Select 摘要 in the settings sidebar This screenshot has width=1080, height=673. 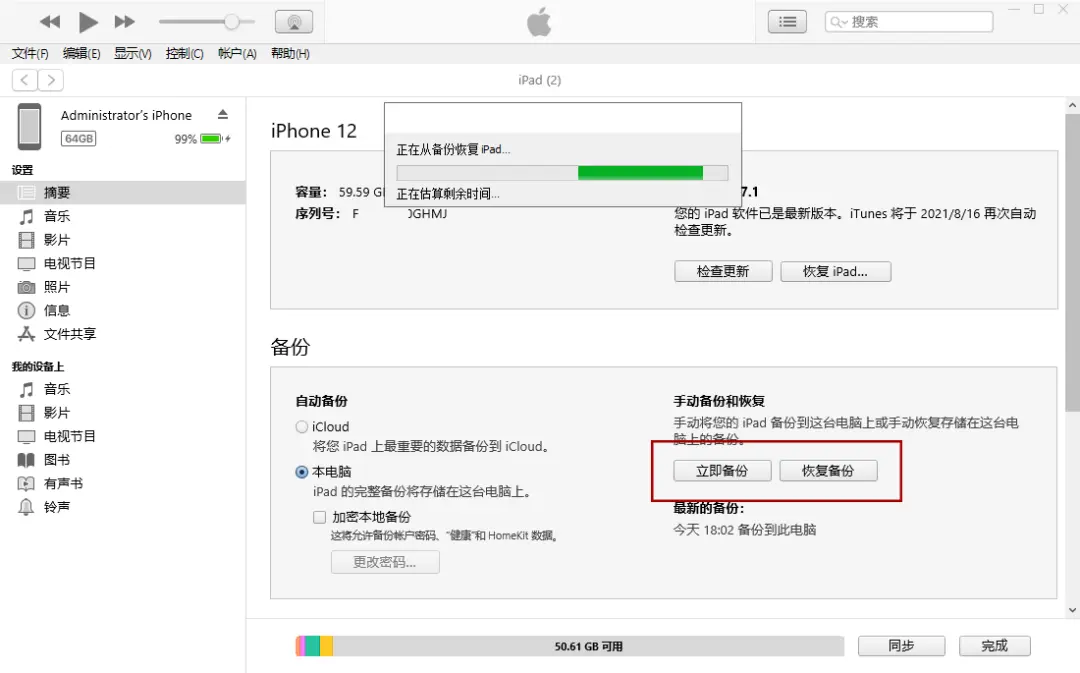click(123, 193)
